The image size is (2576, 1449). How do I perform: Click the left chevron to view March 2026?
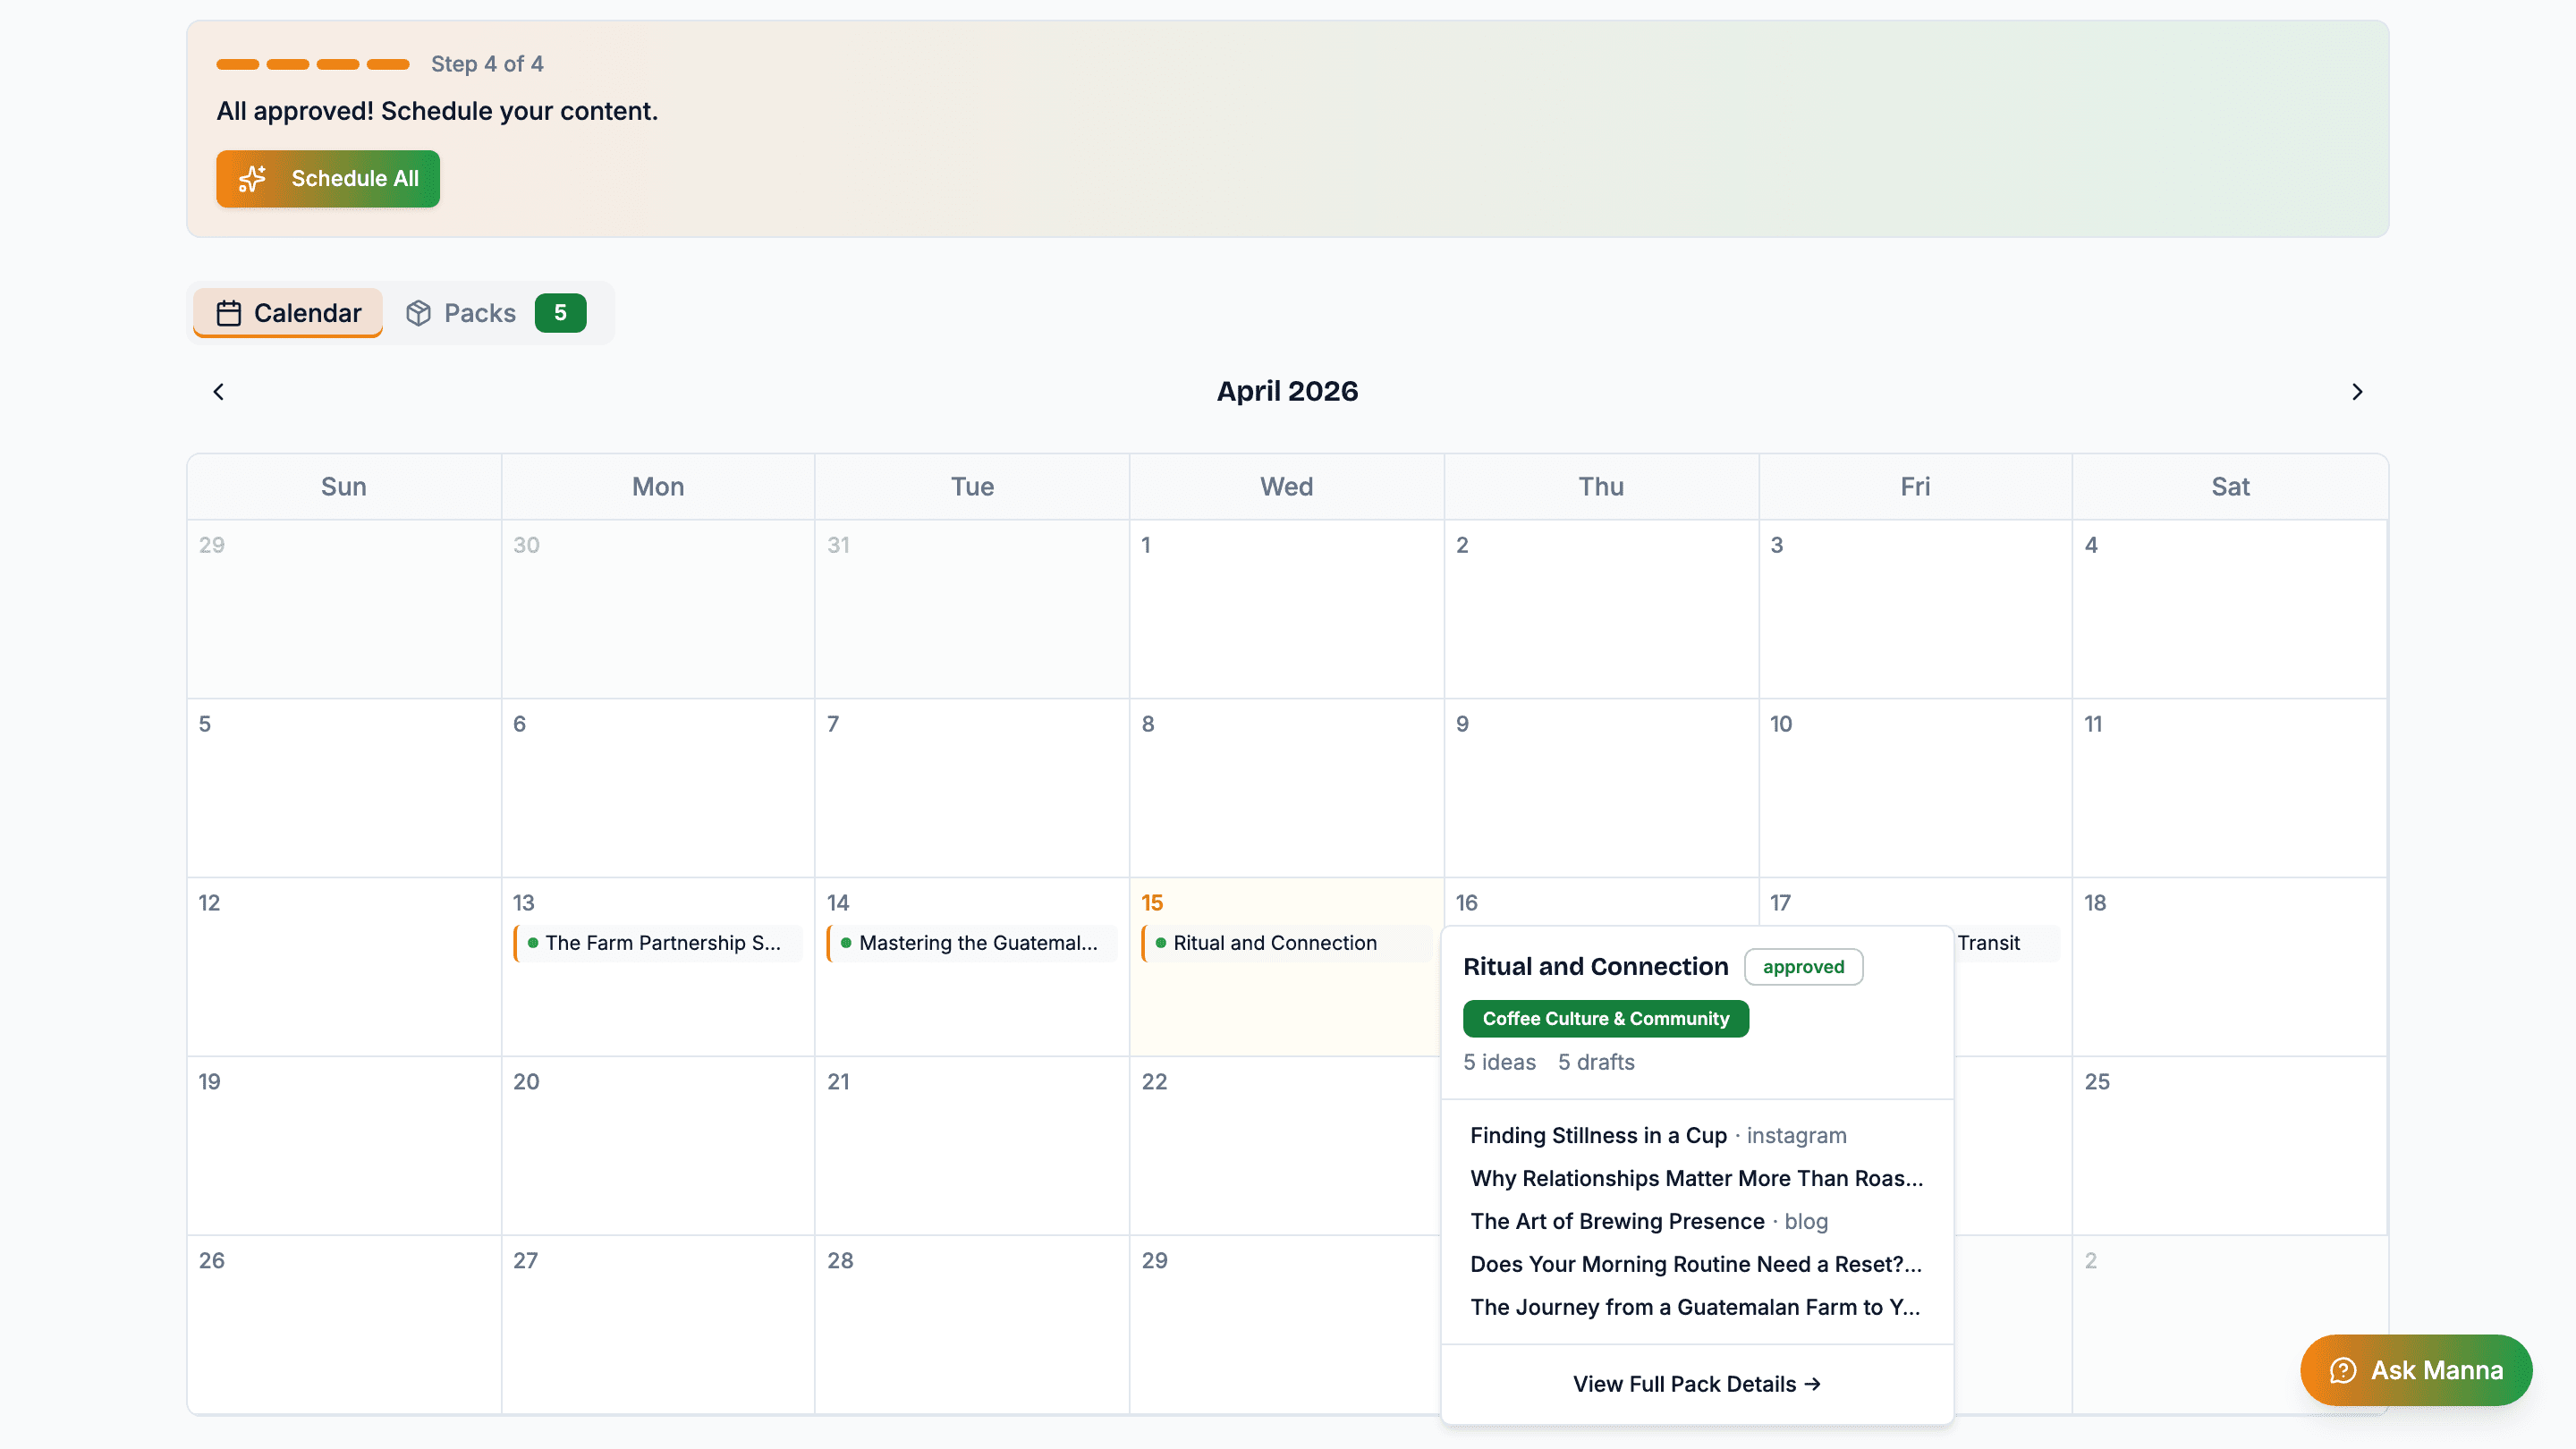(x=218, y=391)
